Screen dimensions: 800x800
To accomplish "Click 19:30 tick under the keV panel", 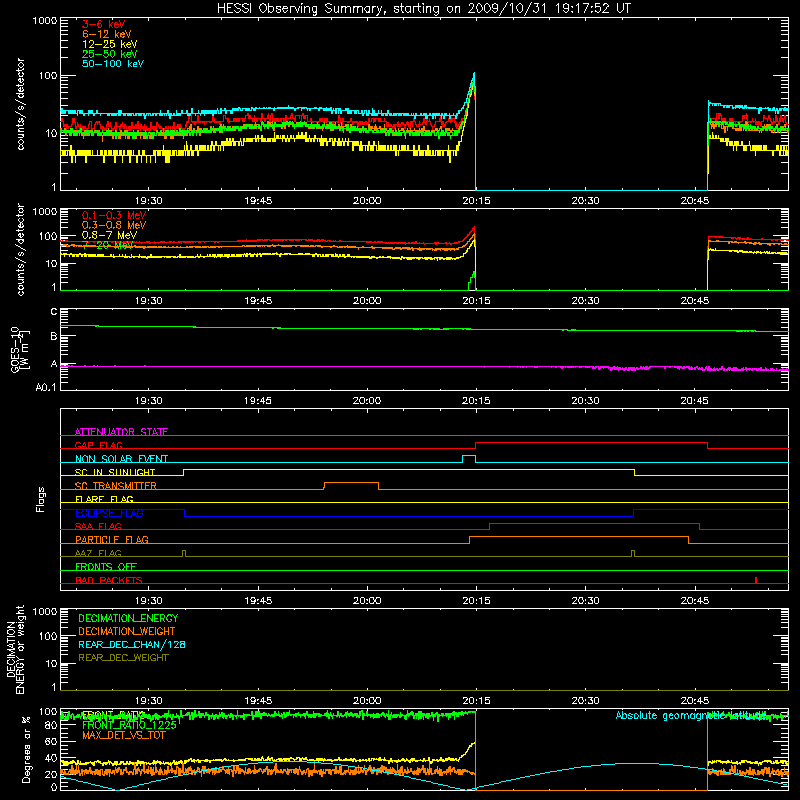I will 148,201.
